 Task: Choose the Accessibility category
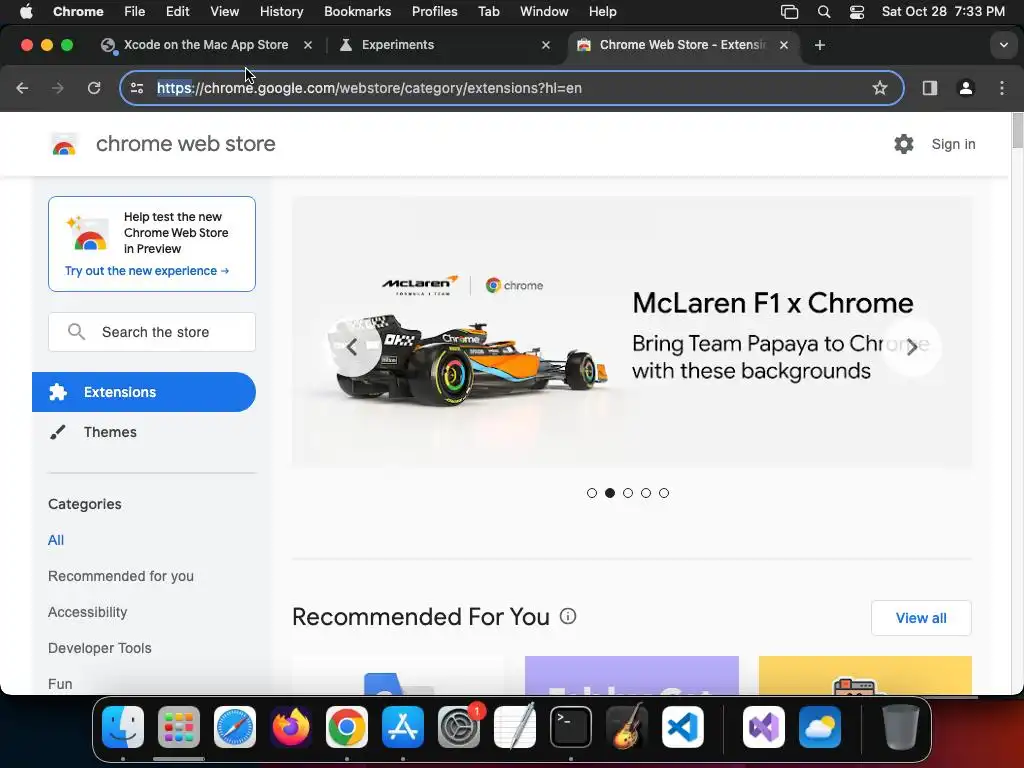[x=88, y=612]
